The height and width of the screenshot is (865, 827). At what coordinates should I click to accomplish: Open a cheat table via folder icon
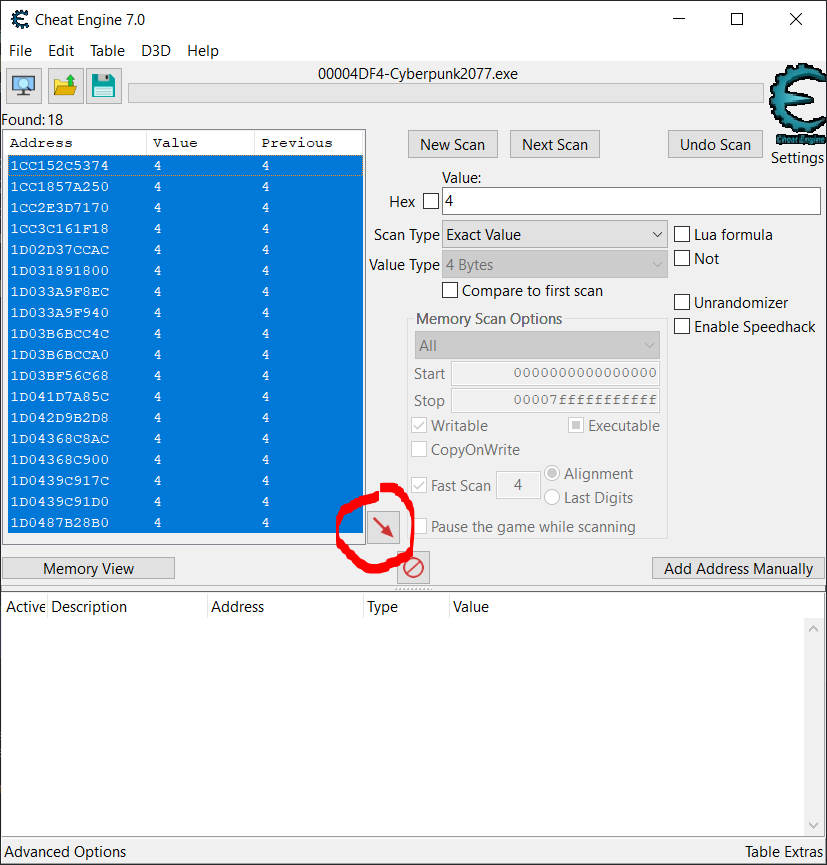(x=65, y=86)
